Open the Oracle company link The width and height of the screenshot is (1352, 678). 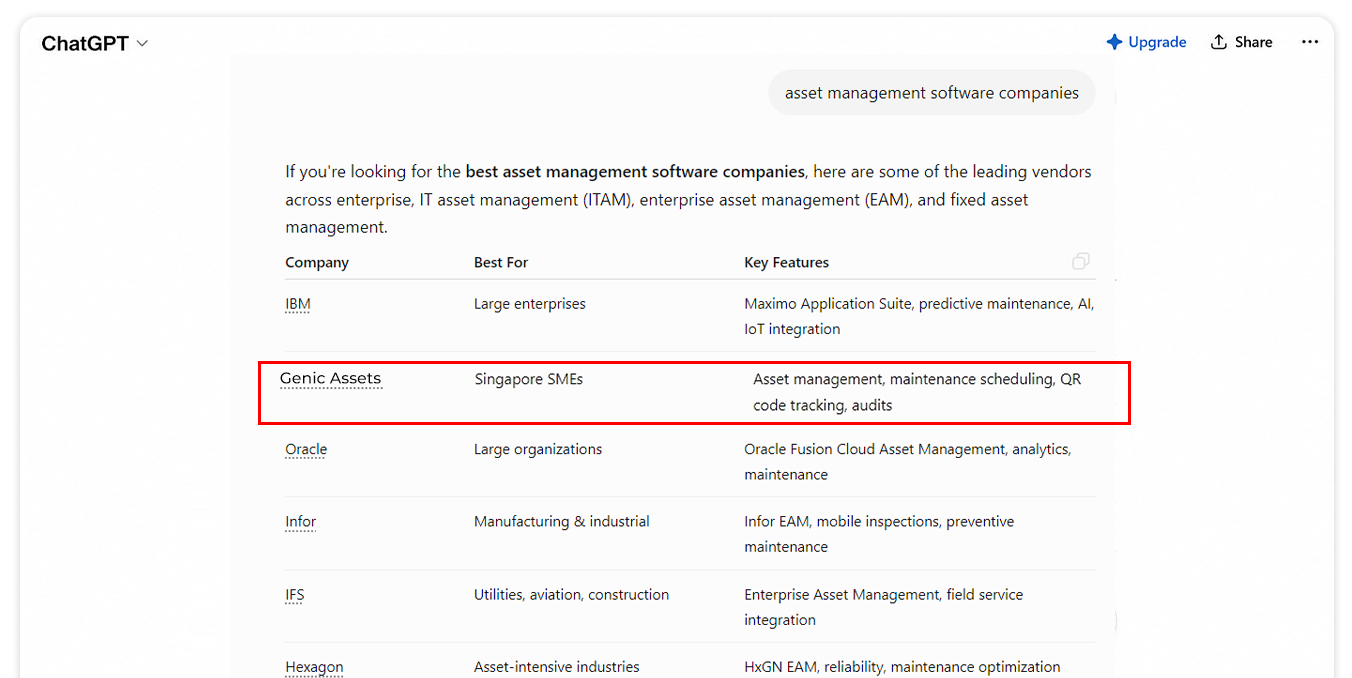pyautogui.click(x=306, y=449)
